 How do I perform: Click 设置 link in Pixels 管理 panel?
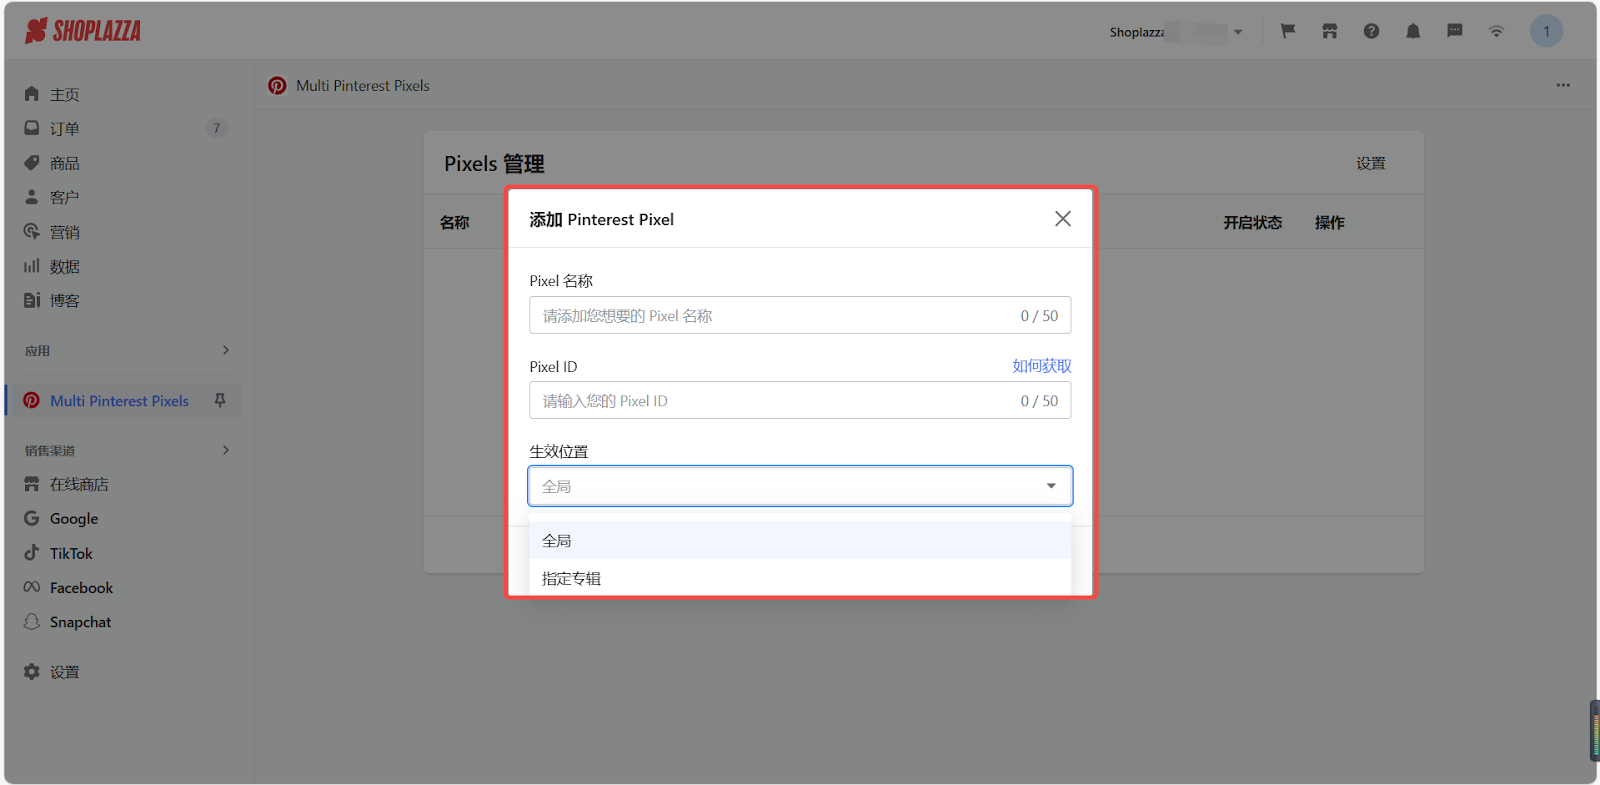click(x=1370, y=163)
